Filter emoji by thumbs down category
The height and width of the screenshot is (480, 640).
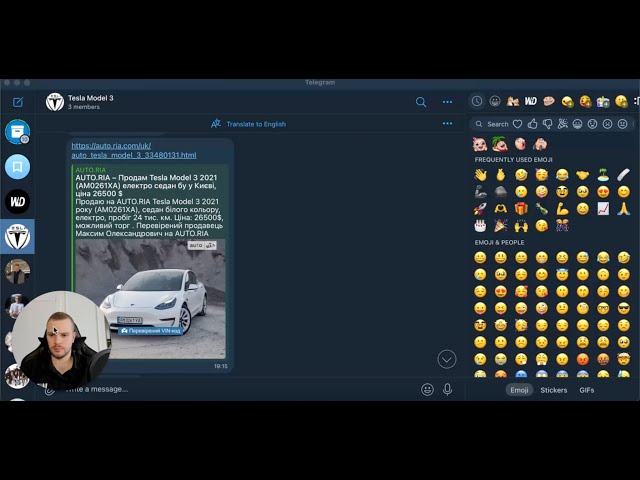547,124
